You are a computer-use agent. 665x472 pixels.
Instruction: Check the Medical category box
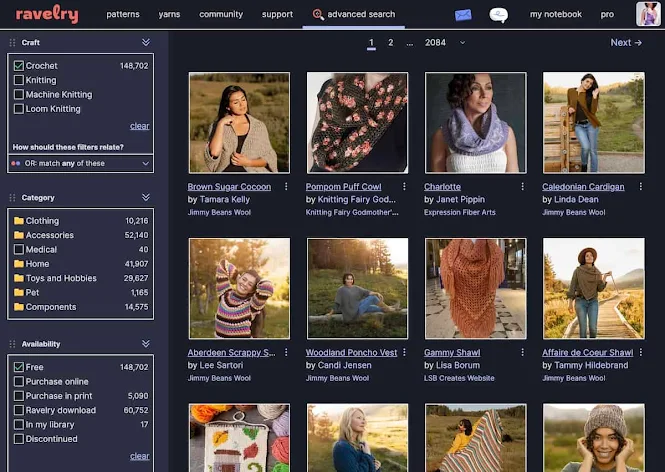tap(19, 249)
